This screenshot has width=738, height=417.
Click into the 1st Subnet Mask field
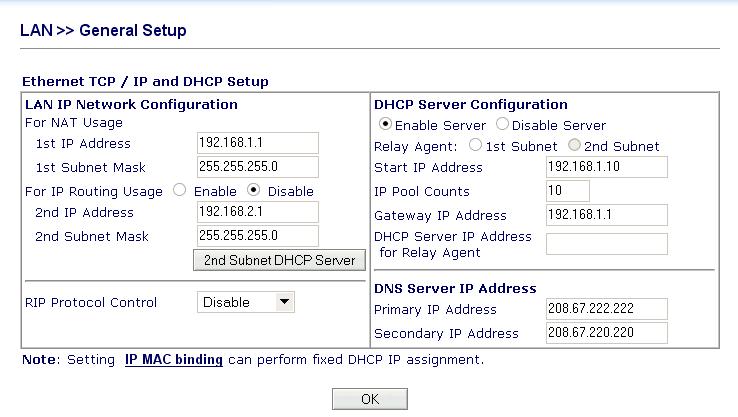coord(257,167)
